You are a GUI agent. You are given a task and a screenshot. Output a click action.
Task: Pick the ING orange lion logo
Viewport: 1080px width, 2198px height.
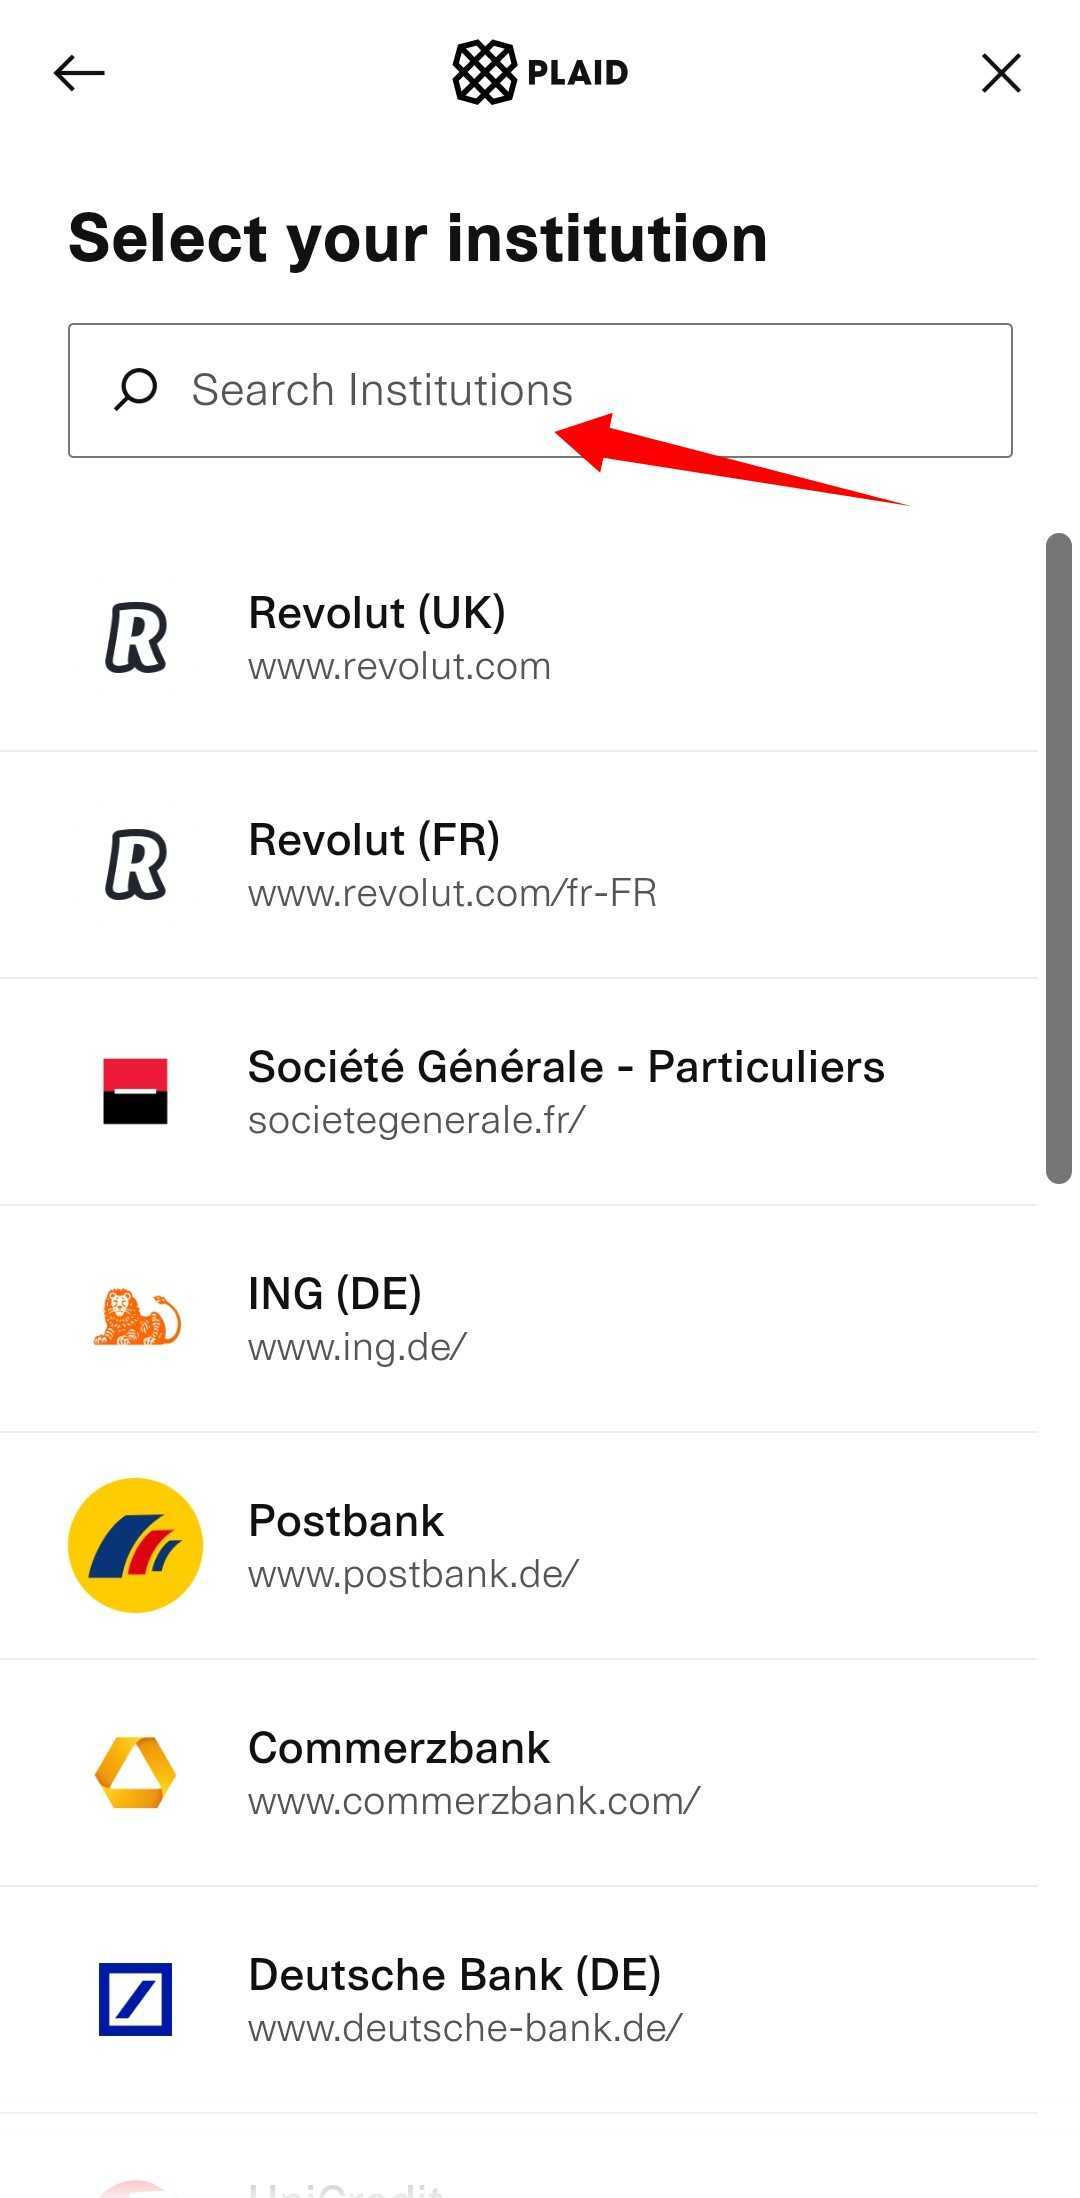[137, 1318]
